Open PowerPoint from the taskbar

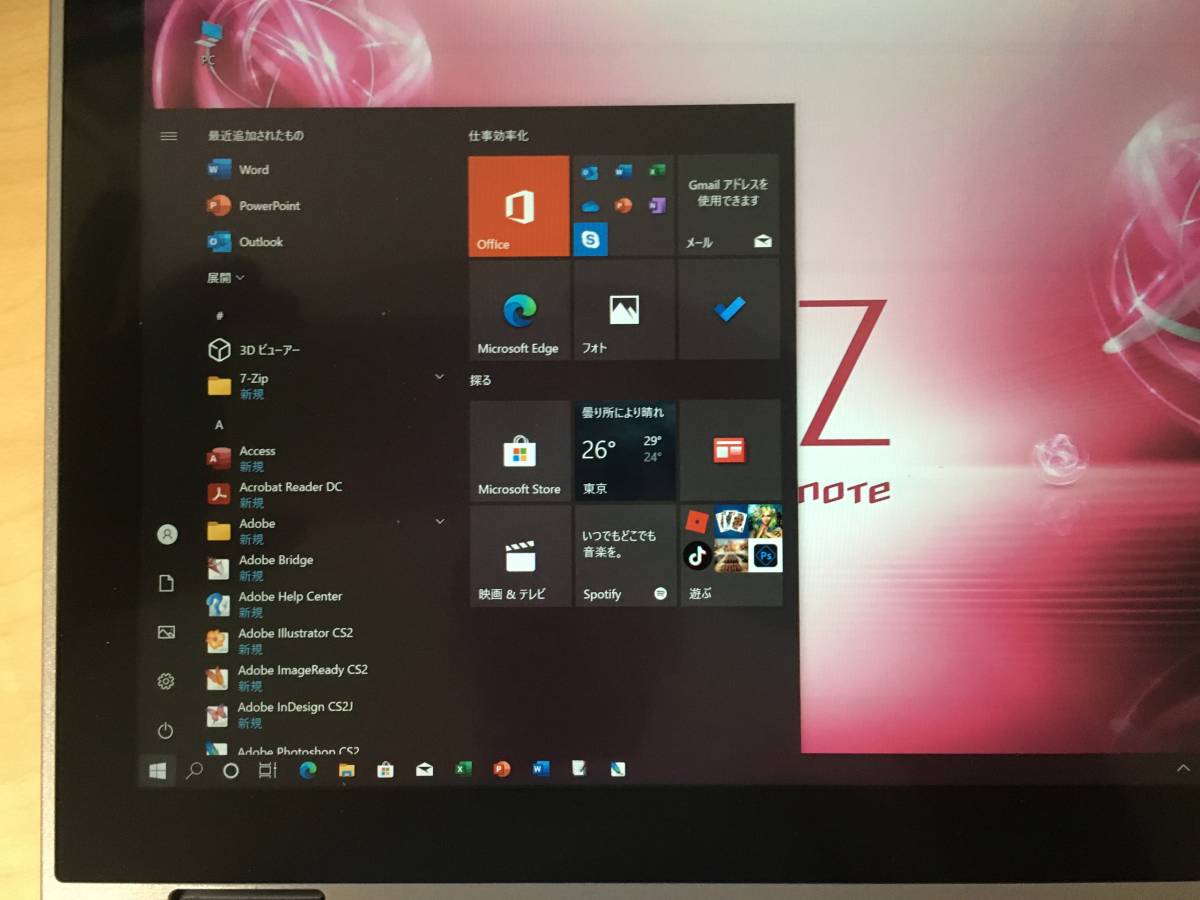click(x=502, y=769)
